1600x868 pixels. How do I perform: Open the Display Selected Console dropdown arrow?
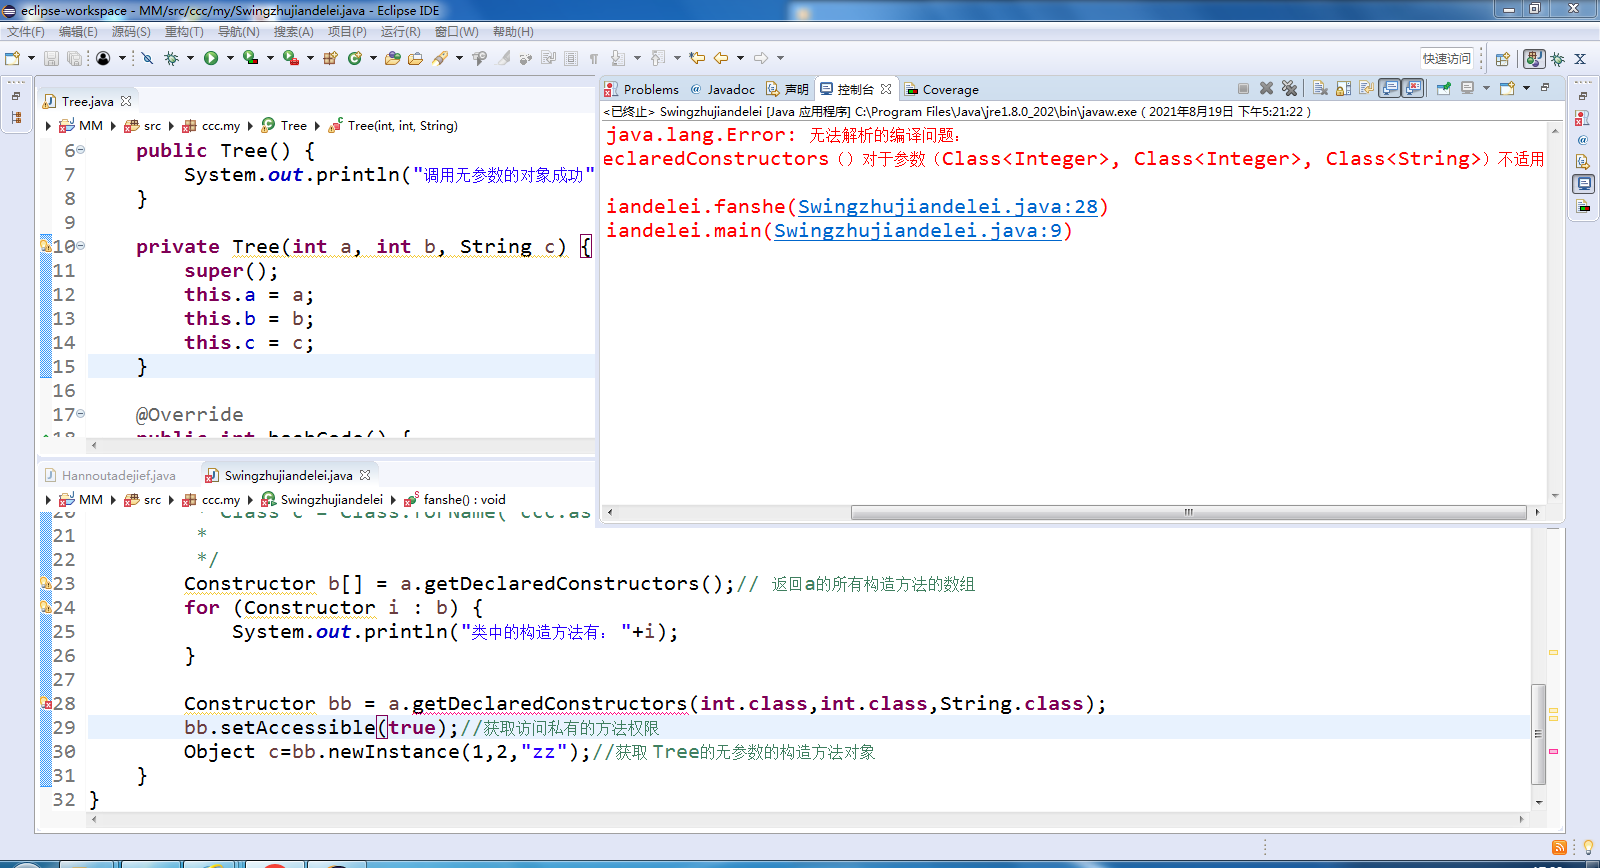(x=1486, y=88)
